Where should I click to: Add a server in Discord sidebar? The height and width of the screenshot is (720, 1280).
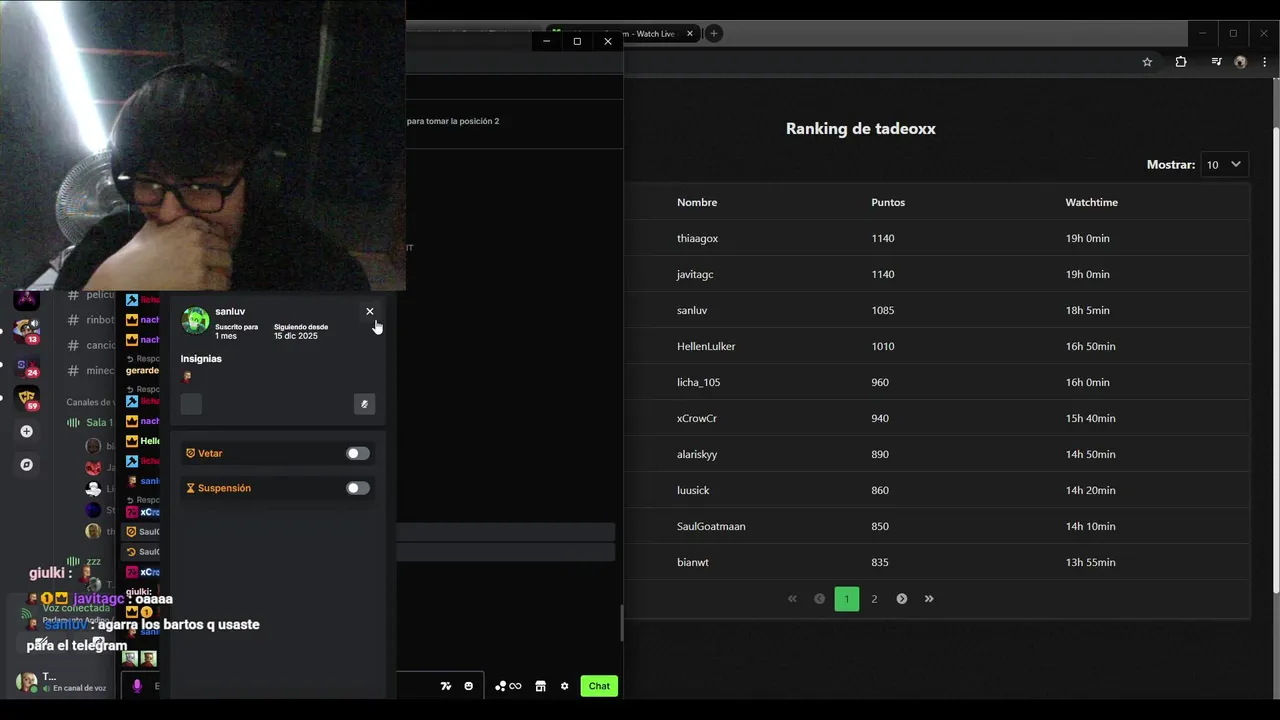click(27, 432)
